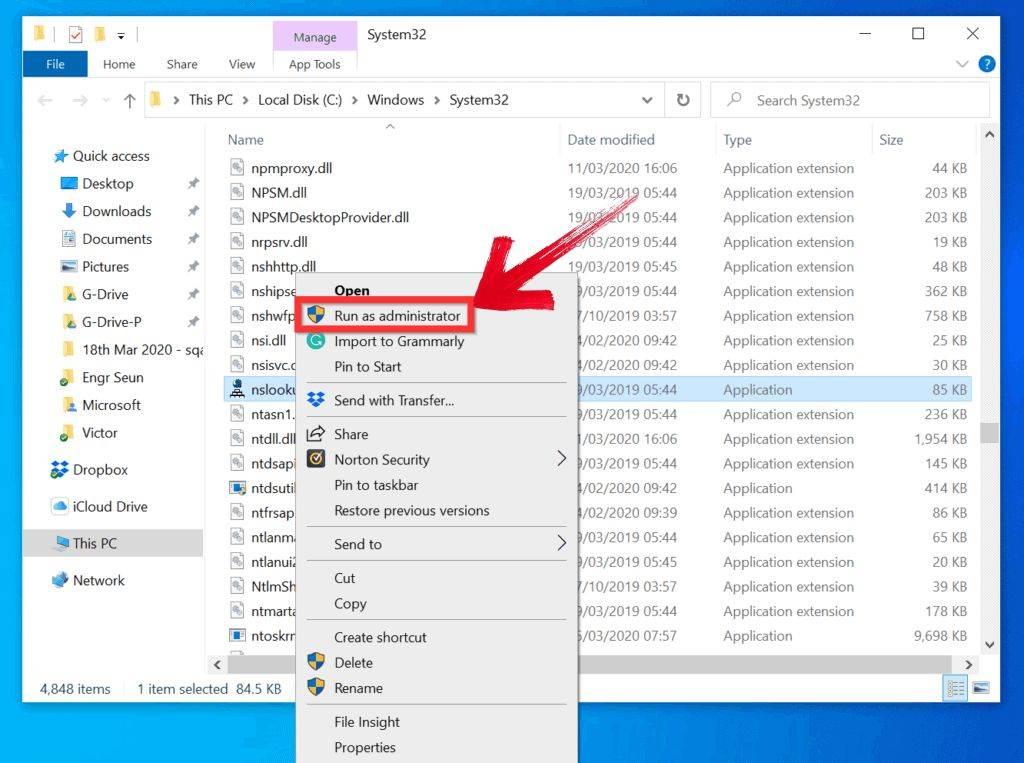Expand the Norton Security submenu

click(x=561, y=459)
